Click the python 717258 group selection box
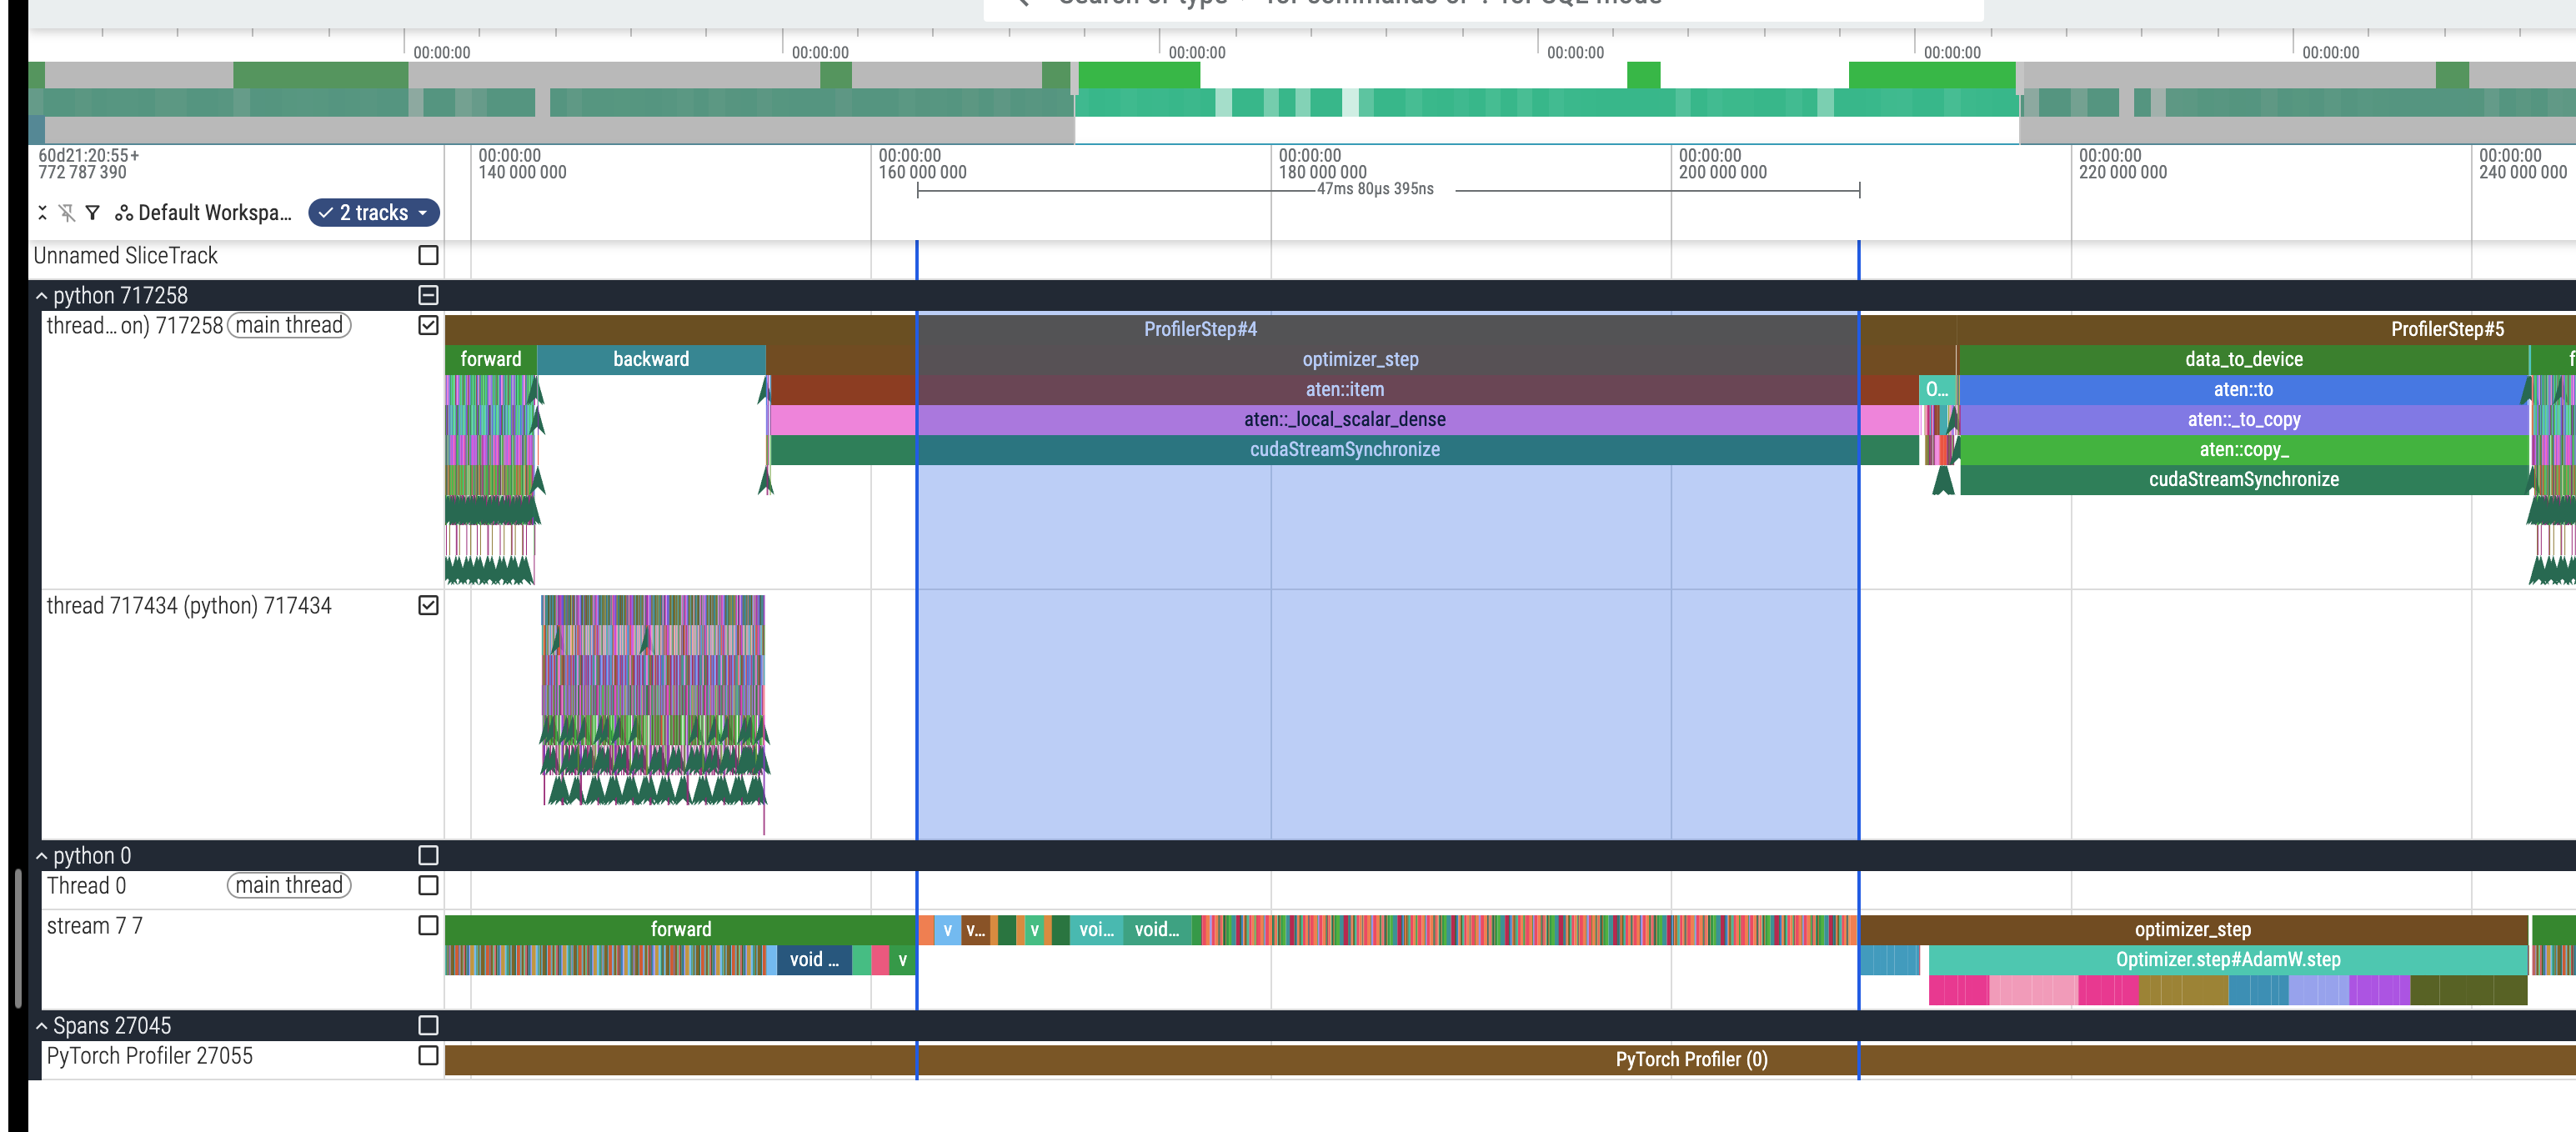2576x1132 pixels. [x=428, y=295]
